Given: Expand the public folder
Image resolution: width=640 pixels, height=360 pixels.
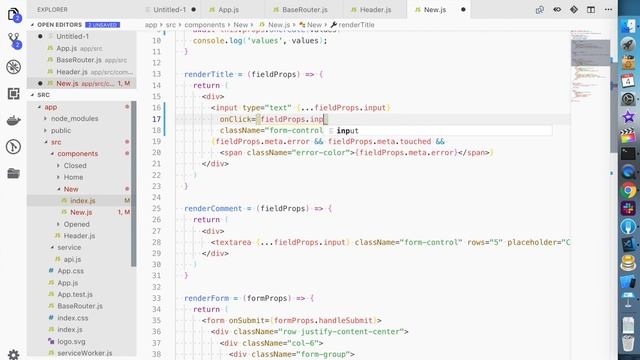Looking at the screenshot, I should (x=61, y=131).
